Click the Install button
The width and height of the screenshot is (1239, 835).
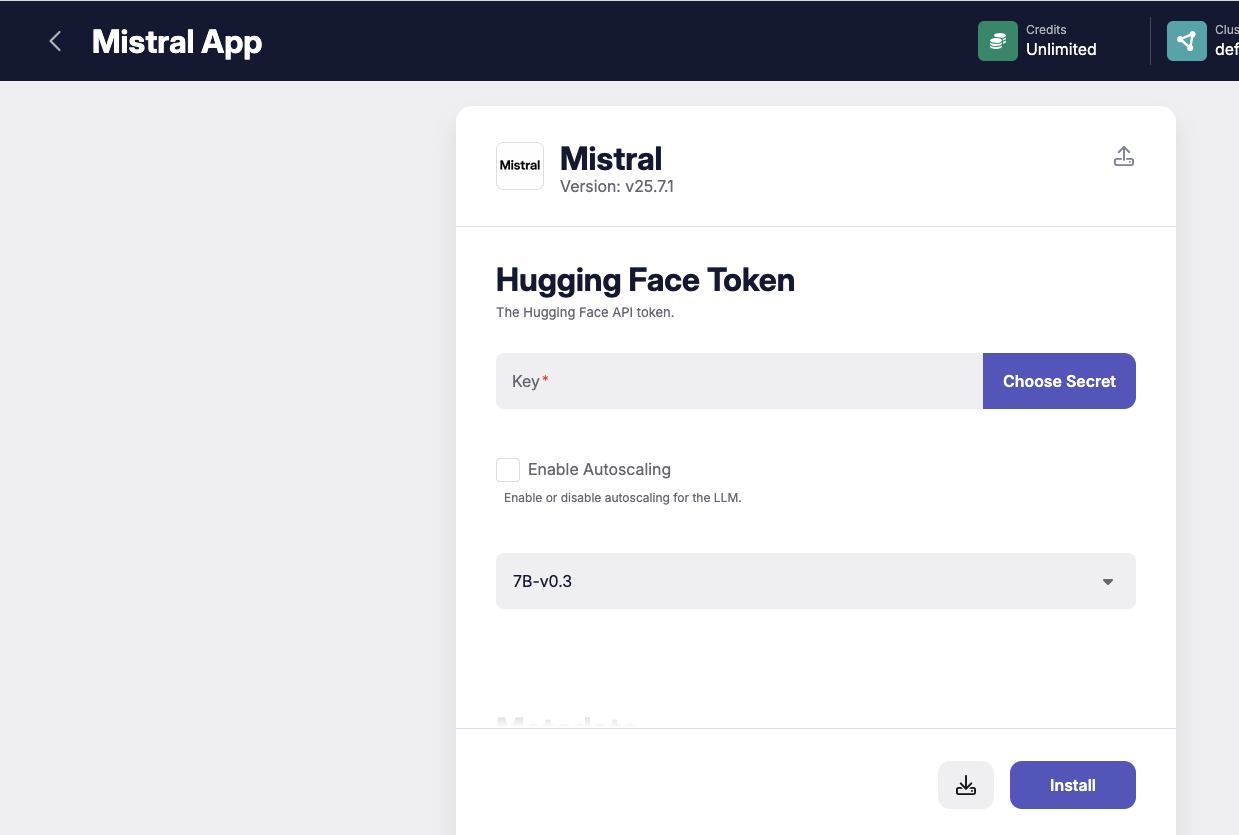tap(1072, 785)
